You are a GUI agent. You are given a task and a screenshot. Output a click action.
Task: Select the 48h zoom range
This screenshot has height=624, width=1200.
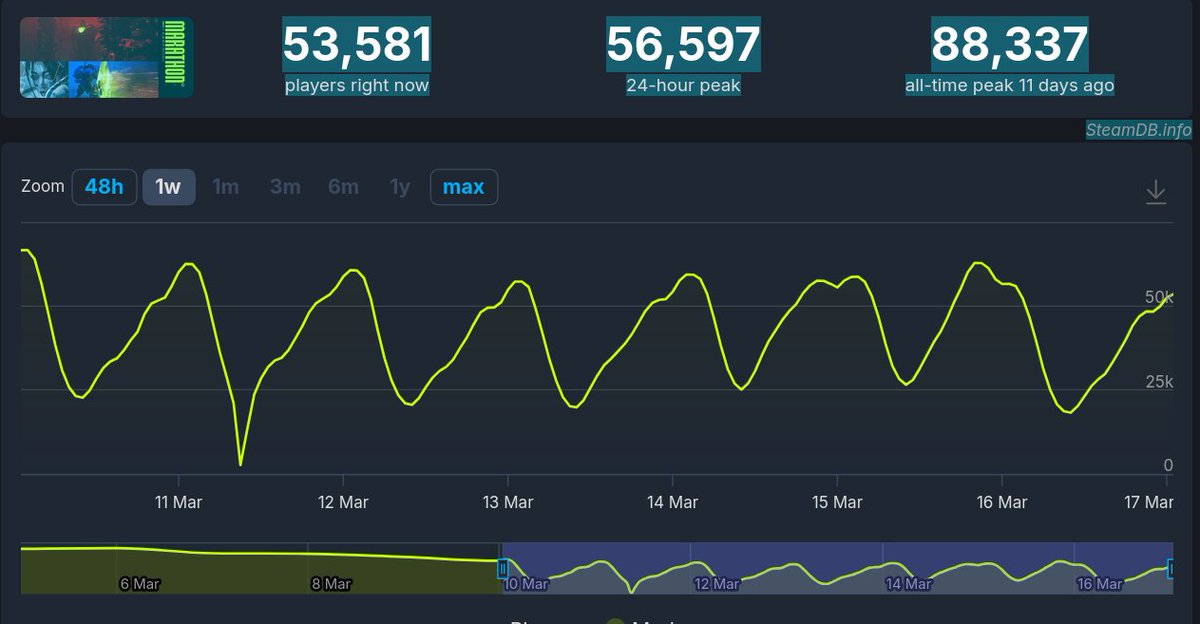(104, 187)
